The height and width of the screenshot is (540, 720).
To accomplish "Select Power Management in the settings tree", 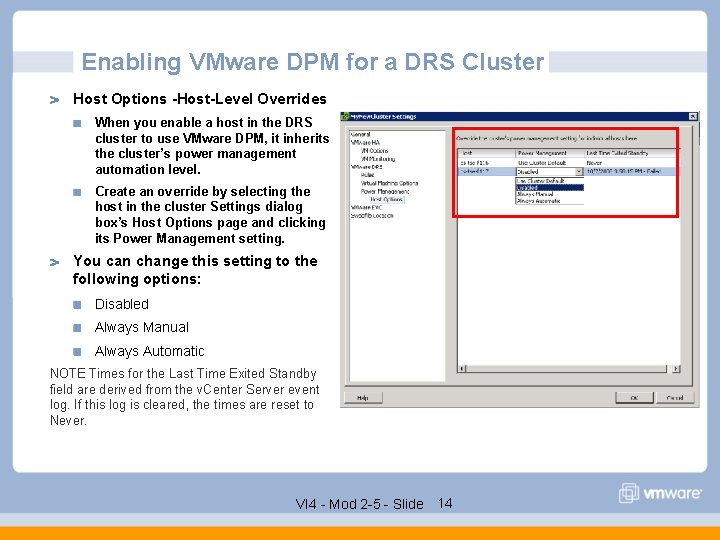I will coord(385,191).
